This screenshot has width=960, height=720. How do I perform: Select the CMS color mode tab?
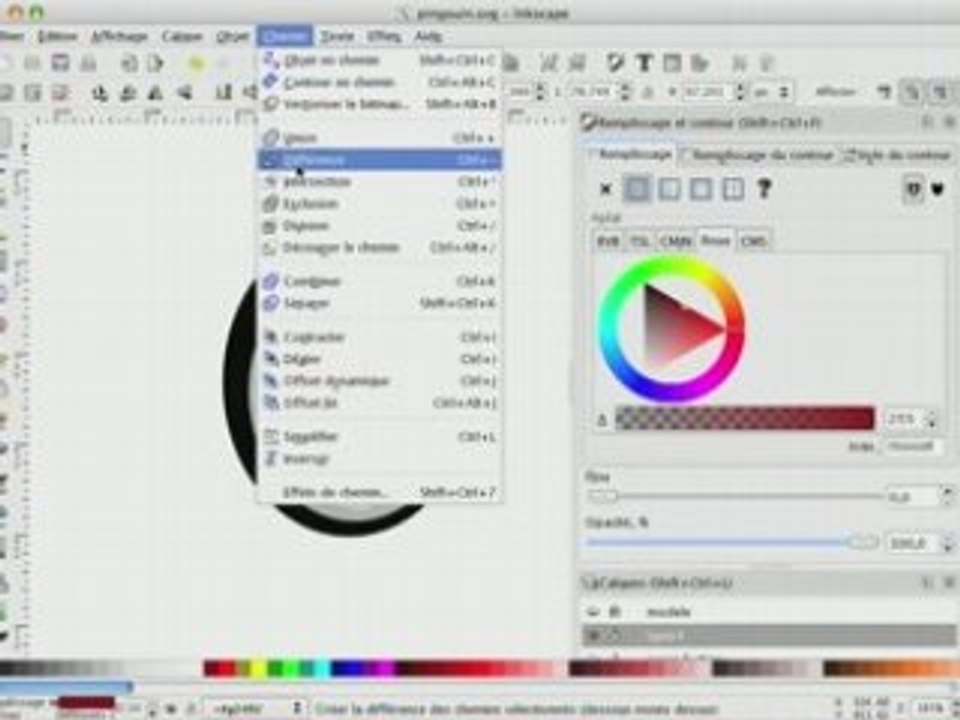click(753, 241)
